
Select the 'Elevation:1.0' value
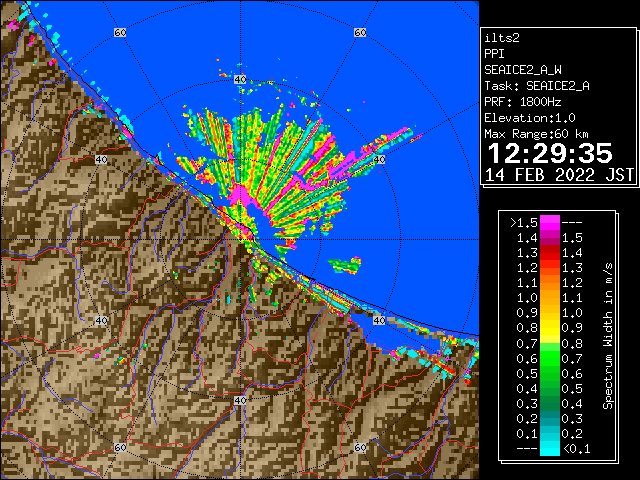pyautogui.click(x=530, y=118)
